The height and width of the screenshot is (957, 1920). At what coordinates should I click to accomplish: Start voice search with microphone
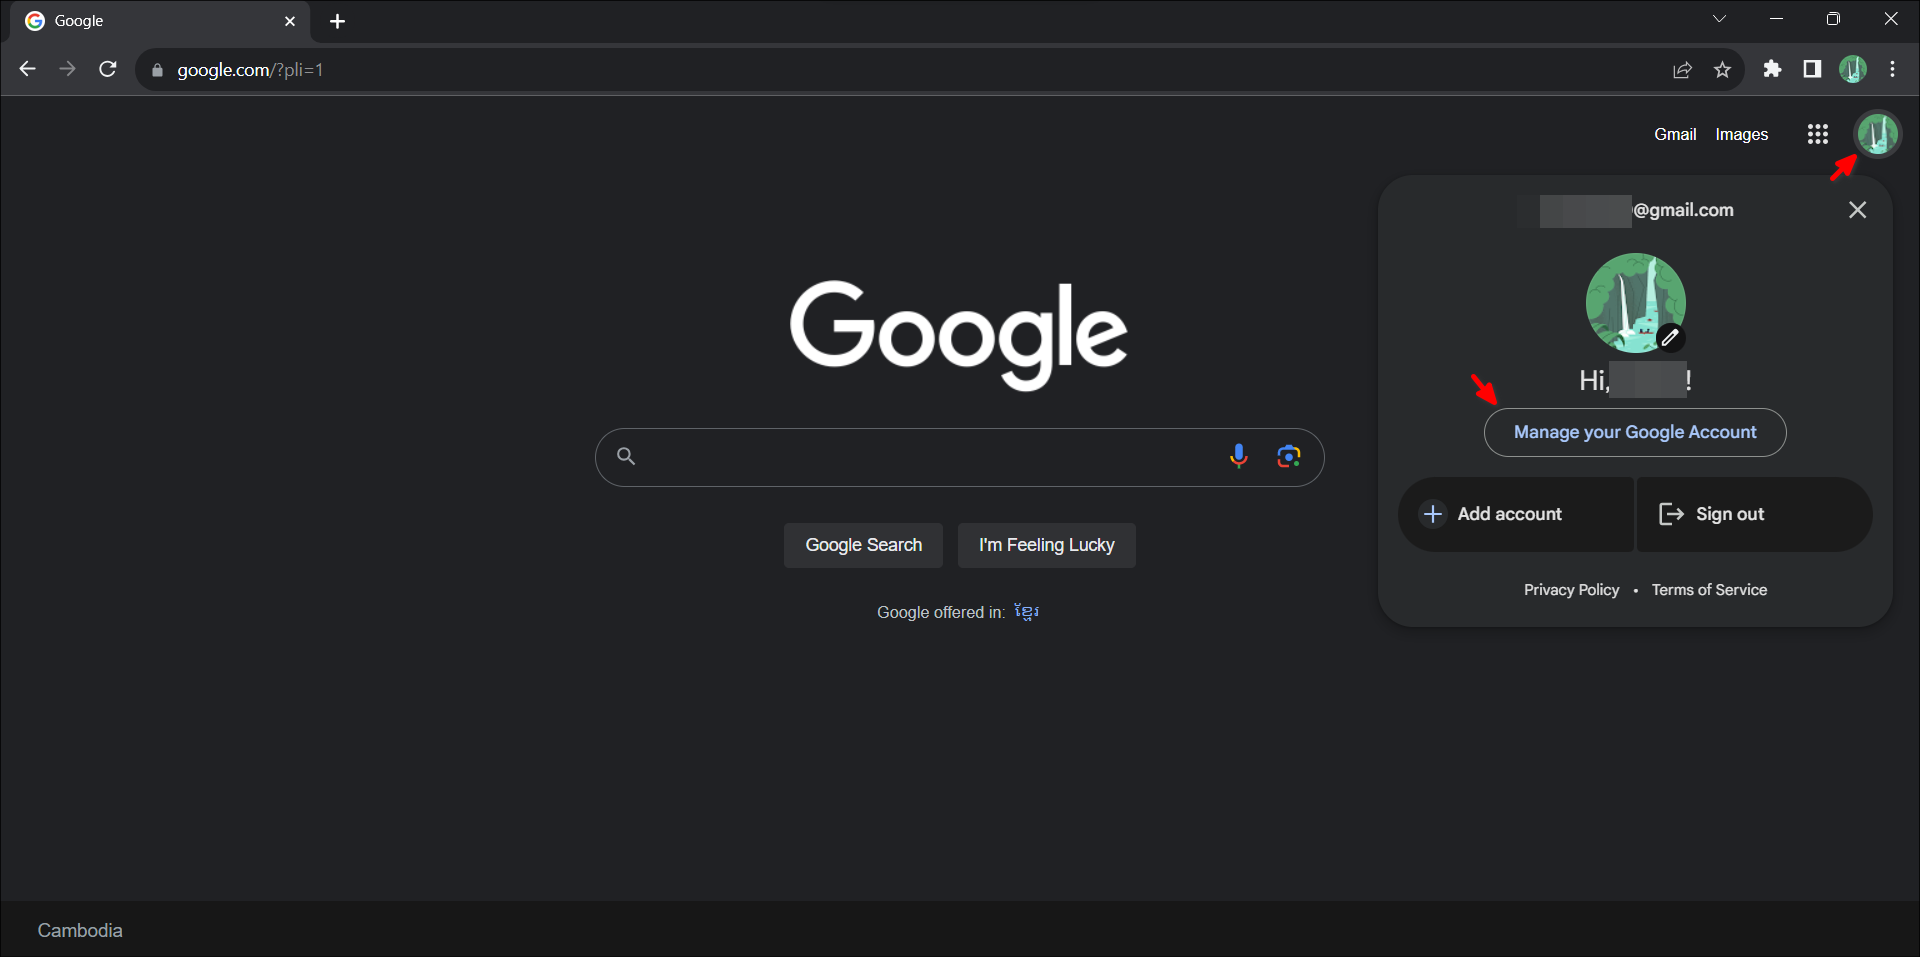point(1238,457)
